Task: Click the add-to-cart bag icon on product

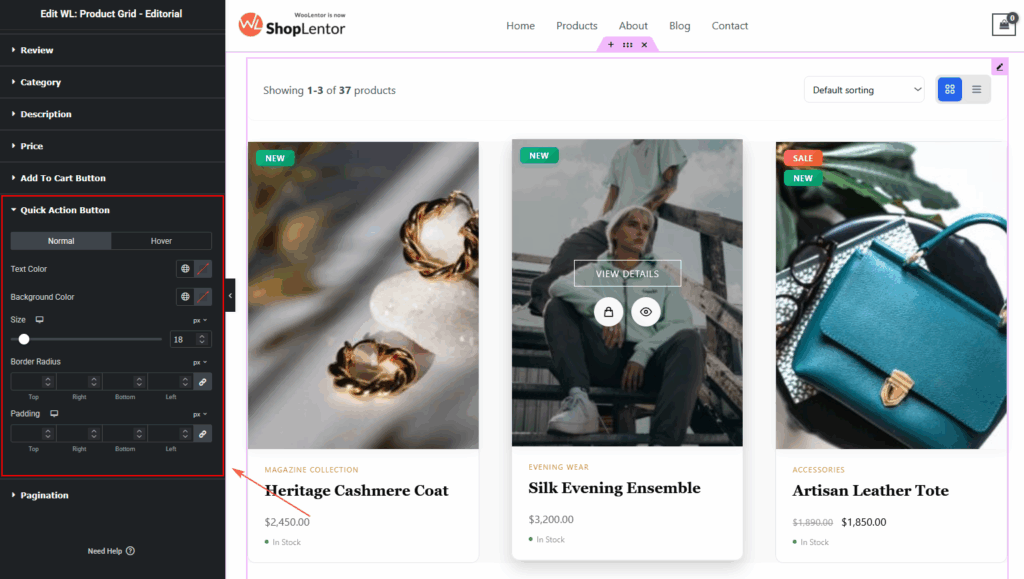Action: click(x=608, y=312)
